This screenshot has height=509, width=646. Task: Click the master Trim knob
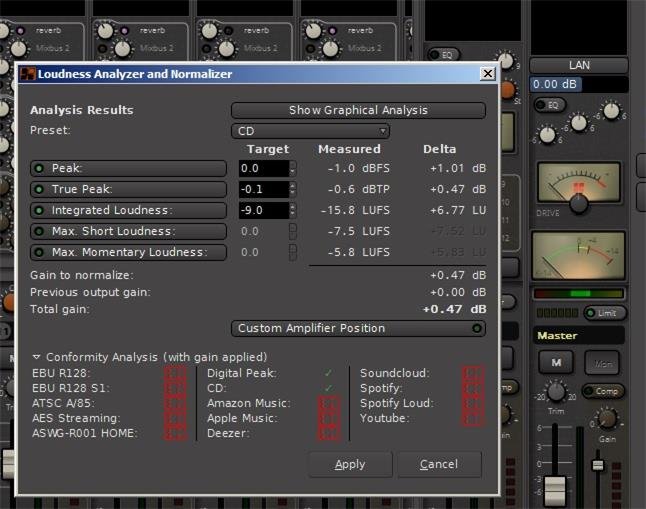click(556, 391)
